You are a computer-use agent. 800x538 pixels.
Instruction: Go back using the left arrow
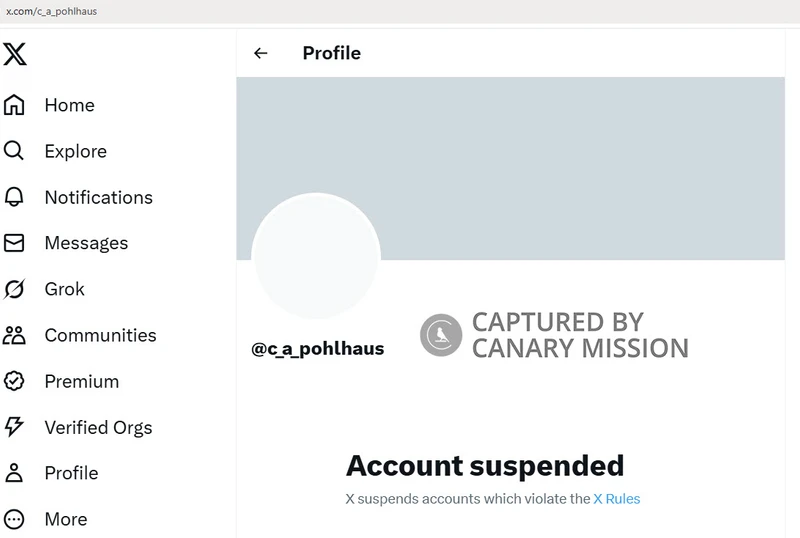[x=261, y=53]
